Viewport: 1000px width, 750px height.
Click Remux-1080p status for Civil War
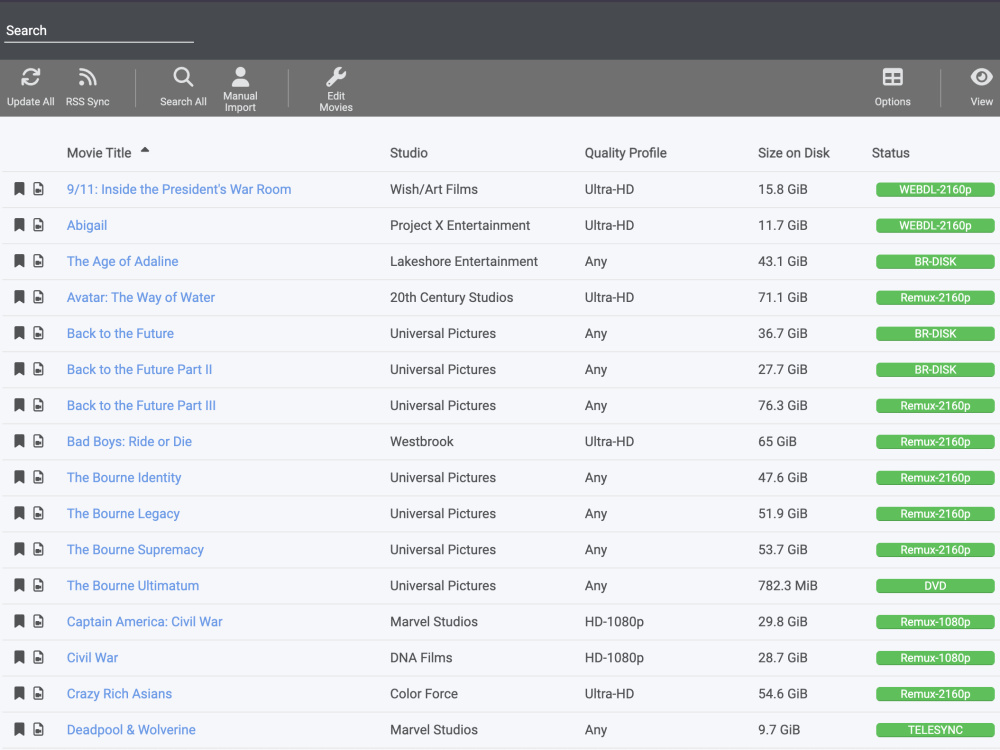[x=935, y=658]
